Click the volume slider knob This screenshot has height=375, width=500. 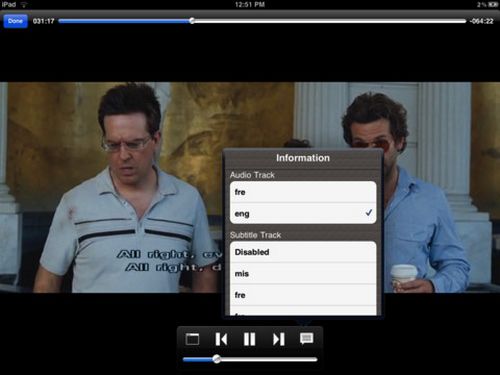click(x=217, y=359)
